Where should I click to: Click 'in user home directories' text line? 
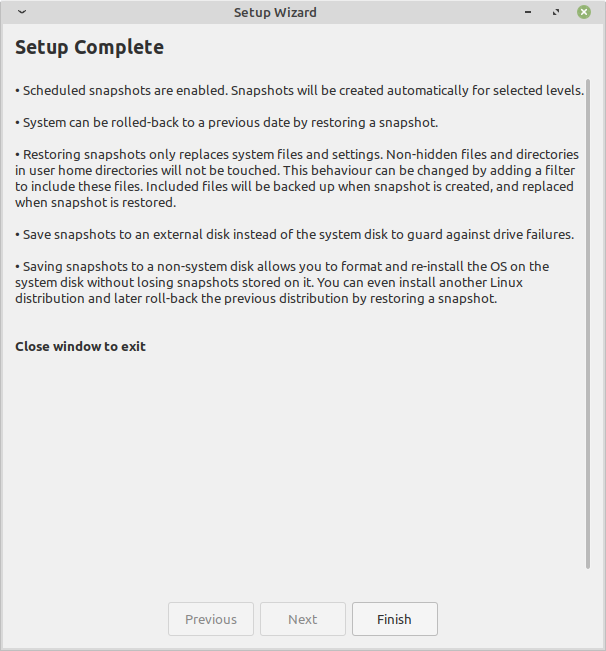click(x=295, y=171)
